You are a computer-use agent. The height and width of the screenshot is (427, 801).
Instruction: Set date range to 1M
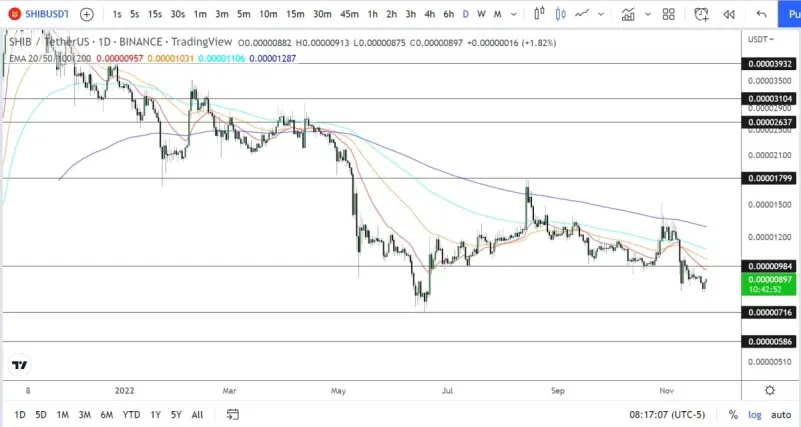click(x=62, y=415)
